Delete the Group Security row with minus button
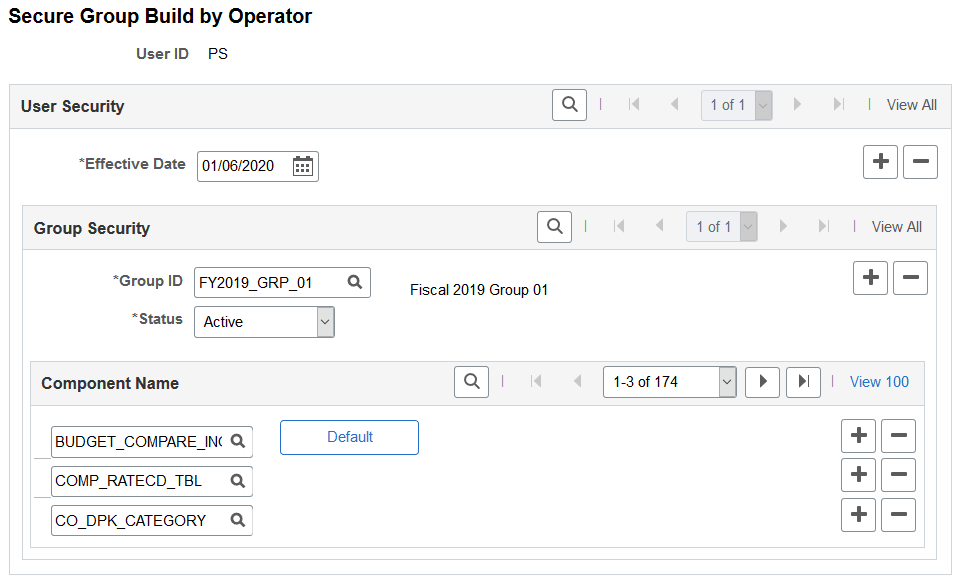Image resolution: width=963 pixels, height=586 pixels. (x=910, y=277)
